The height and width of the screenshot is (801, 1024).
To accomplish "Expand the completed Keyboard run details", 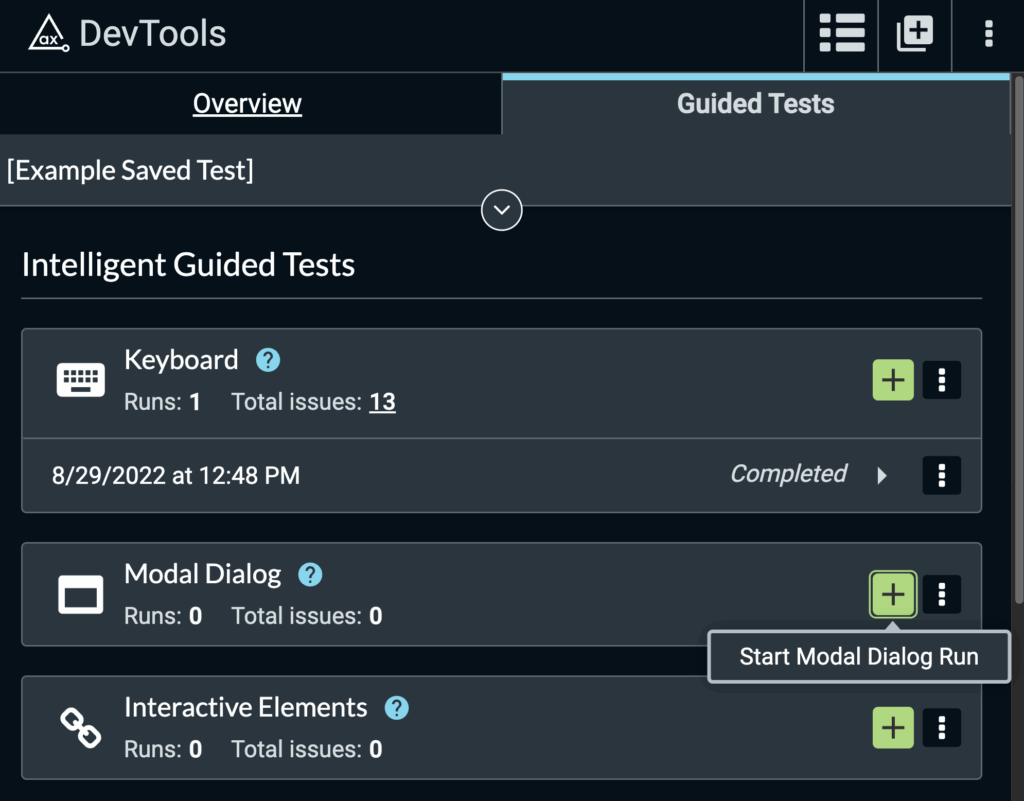I will click(883, 475).
